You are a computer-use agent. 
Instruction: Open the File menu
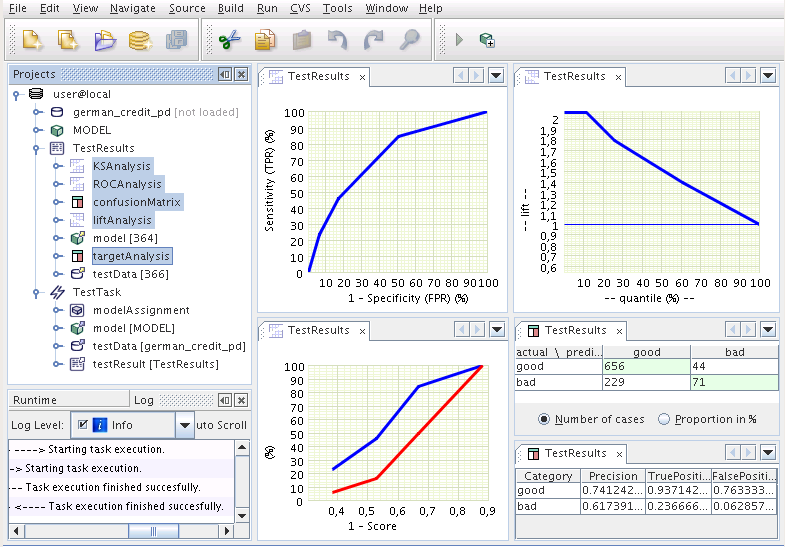click(x=18, y=9)
